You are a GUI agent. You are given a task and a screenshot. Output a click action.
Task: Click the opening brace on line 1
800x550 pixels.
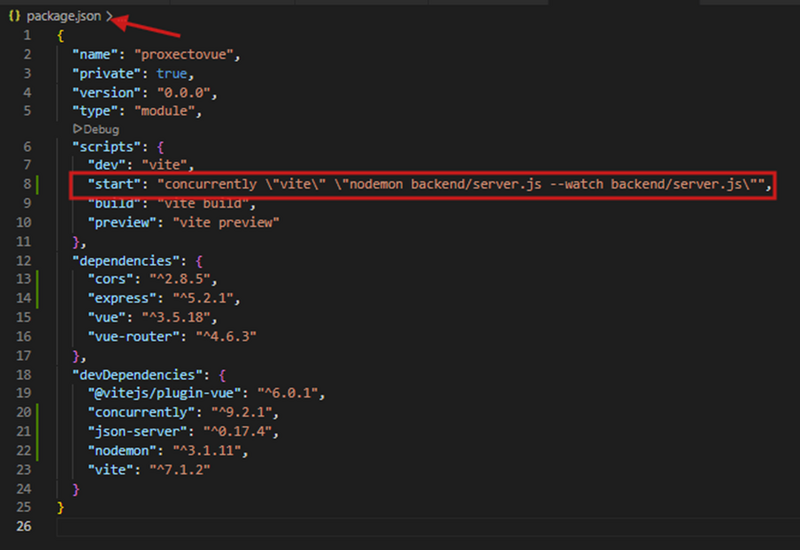click(61, 36)
